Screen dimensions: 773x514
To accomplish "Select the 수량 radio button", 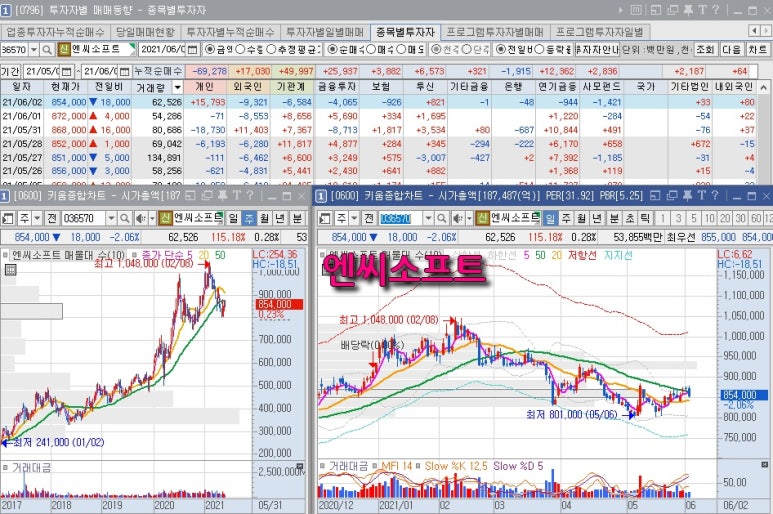I will click(x=240, y=49).
